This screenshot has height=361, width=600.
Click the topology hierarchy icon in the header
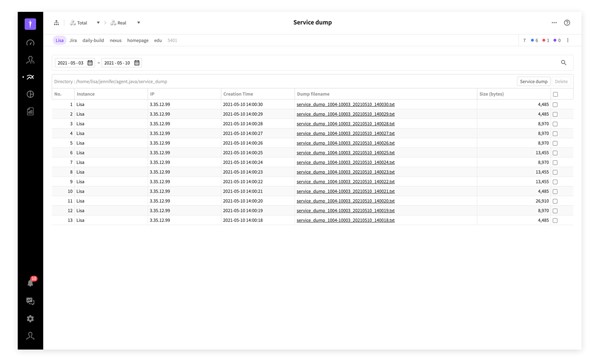point(56,23)
